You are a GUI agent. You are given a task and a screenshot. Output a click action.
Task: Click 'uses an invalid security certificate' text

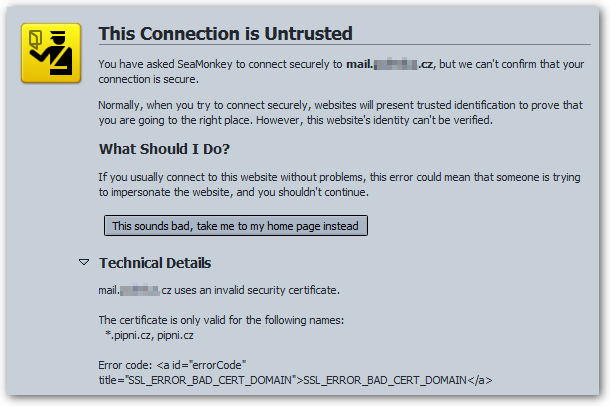(257, 290)
